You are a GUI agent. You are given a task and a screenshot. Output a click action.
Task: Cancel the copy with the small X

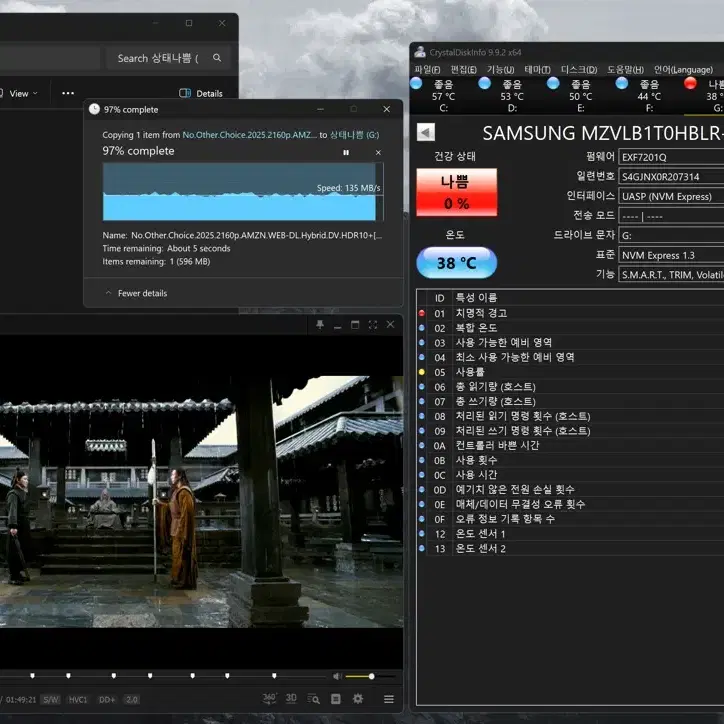(378, 152)
